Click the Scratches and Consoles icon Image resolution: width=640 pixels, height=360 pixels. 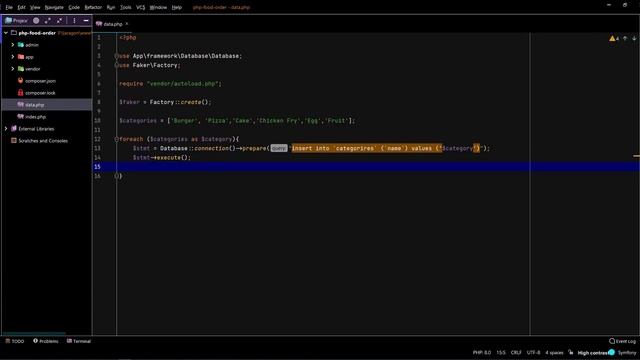[14, 140]
